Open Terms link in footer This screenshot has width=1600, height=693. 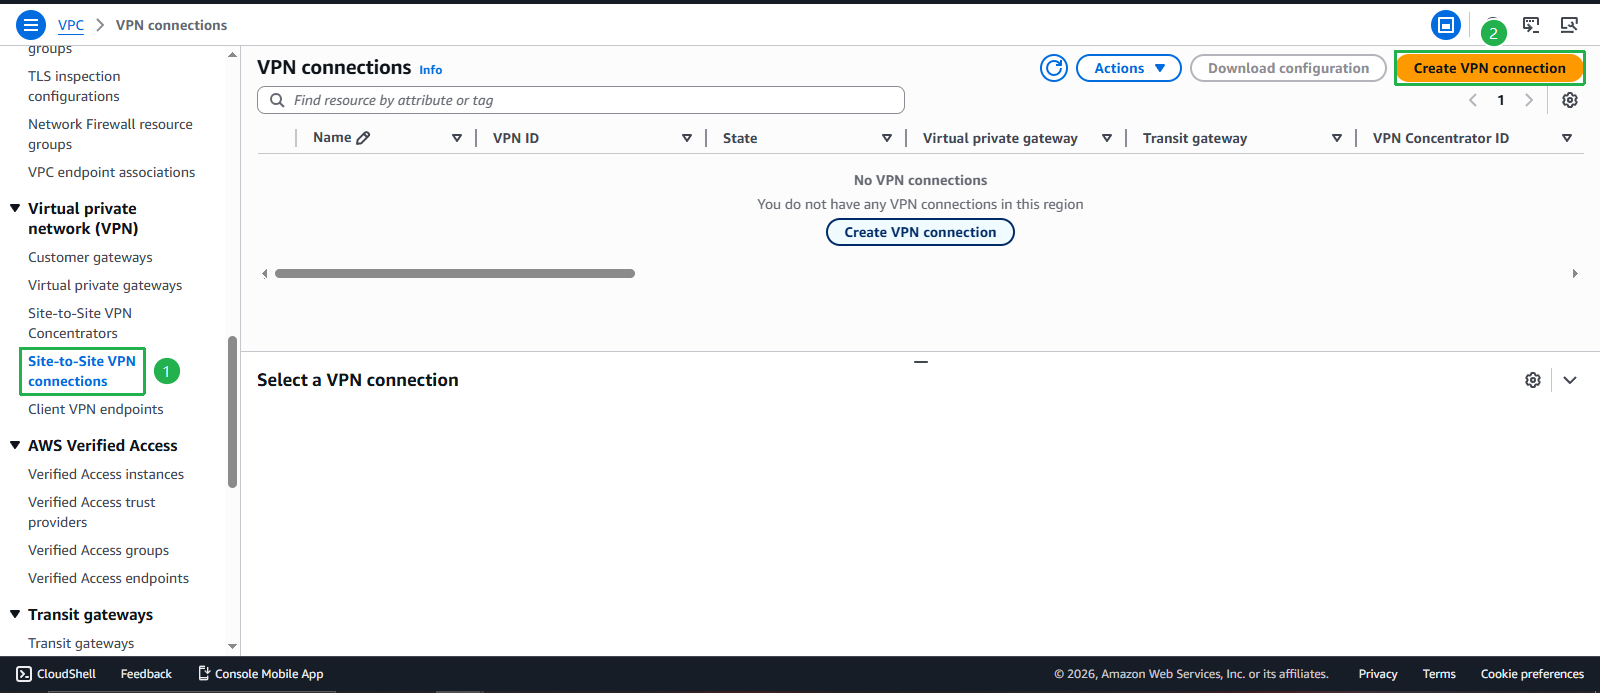1439,674
